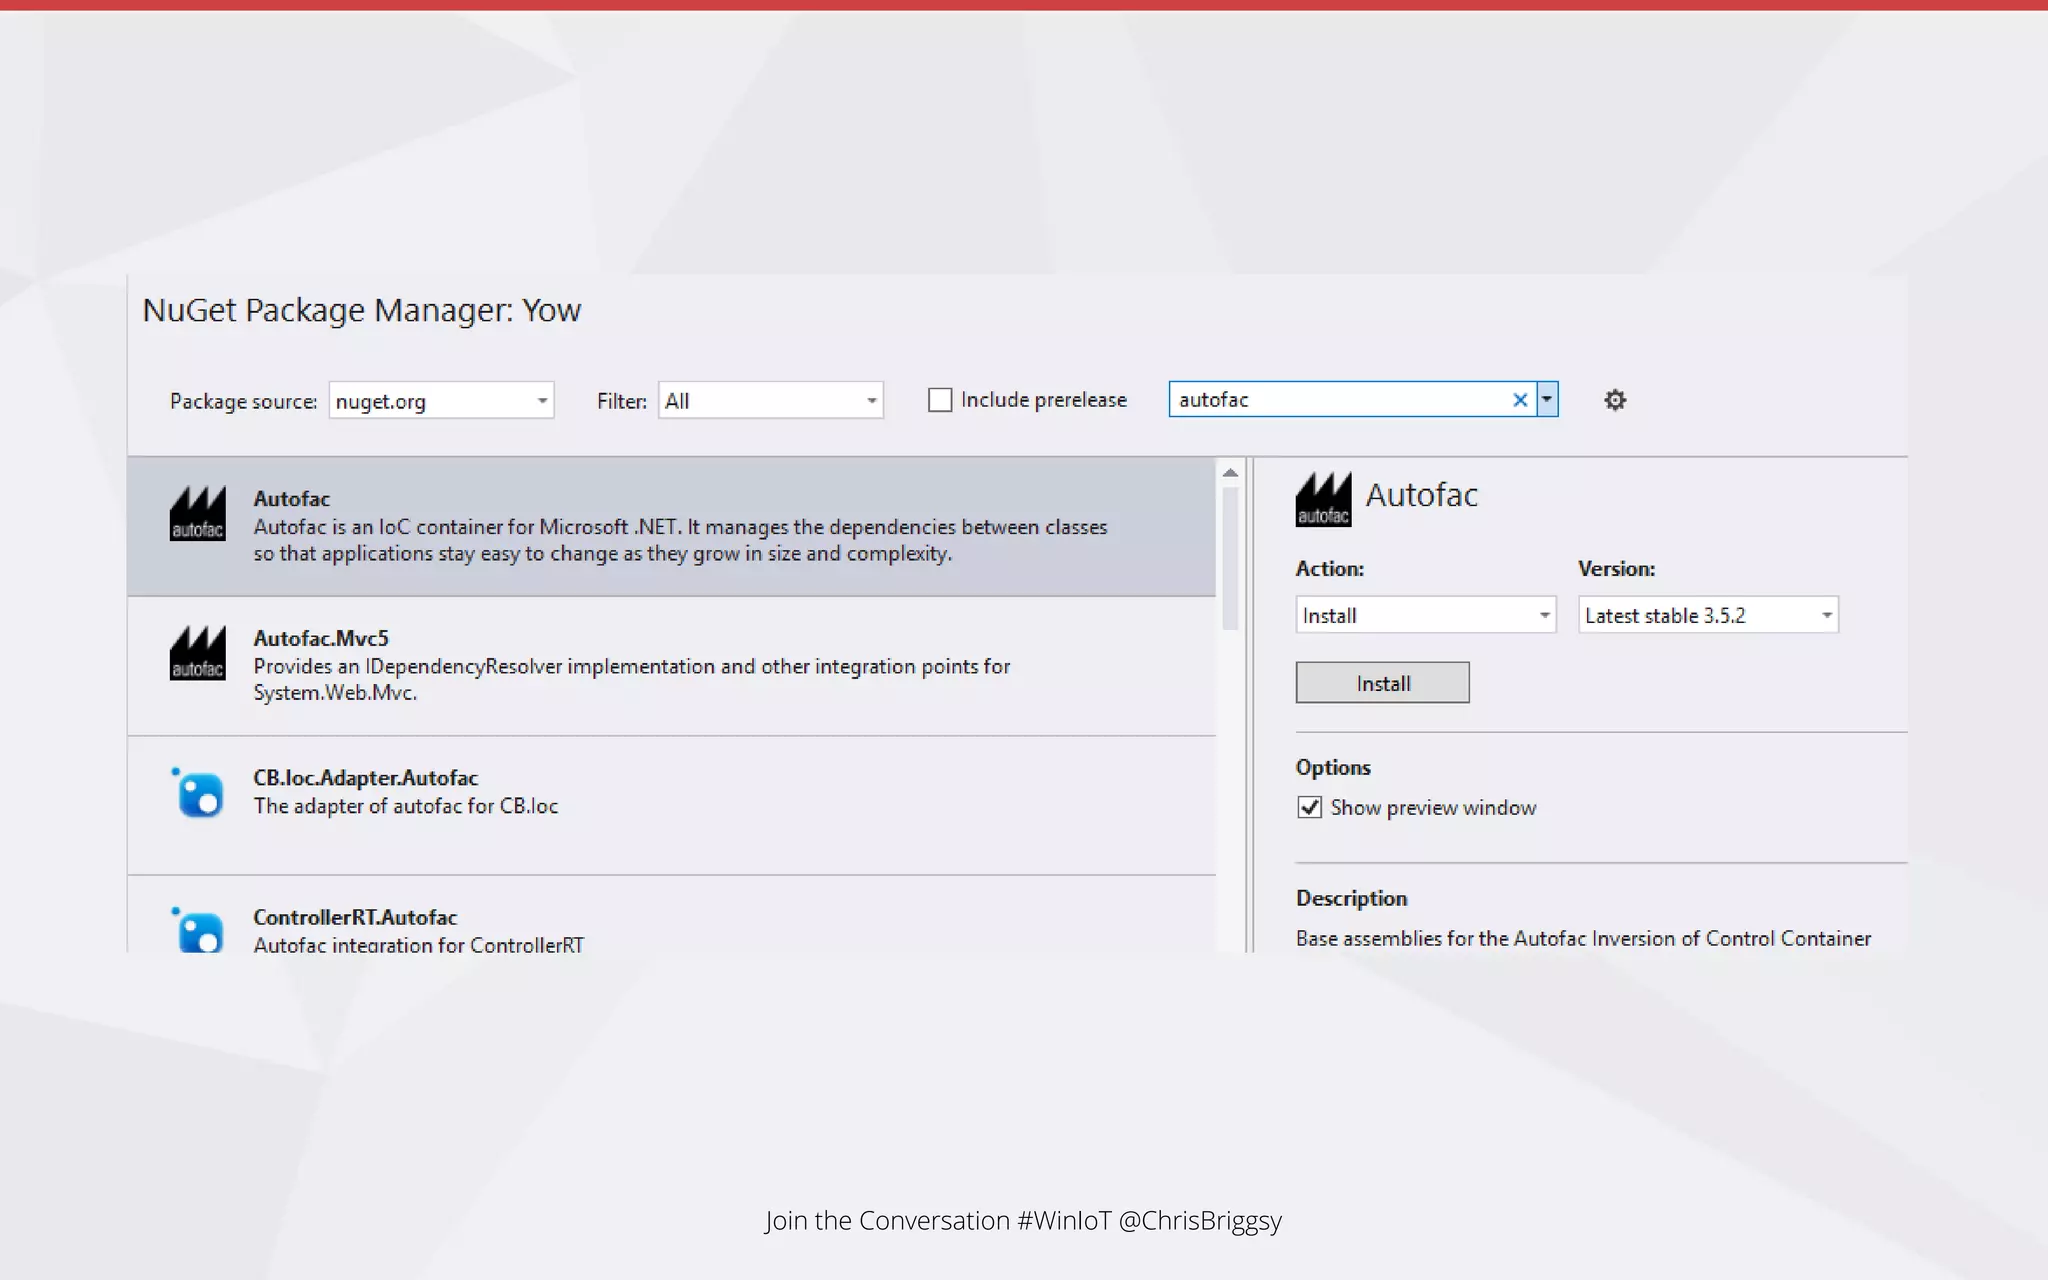Click the IDependencyResolver description text
Viewport: 2048px width, 1280px height.
click(632, 679)
